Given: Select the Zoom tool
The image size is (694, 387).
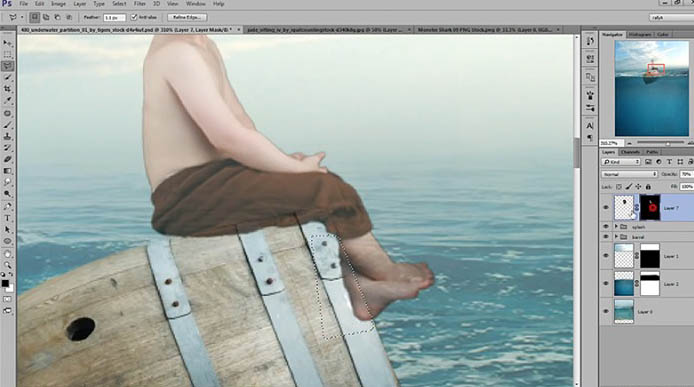Looking at the screenshot, I should (8, 265).
